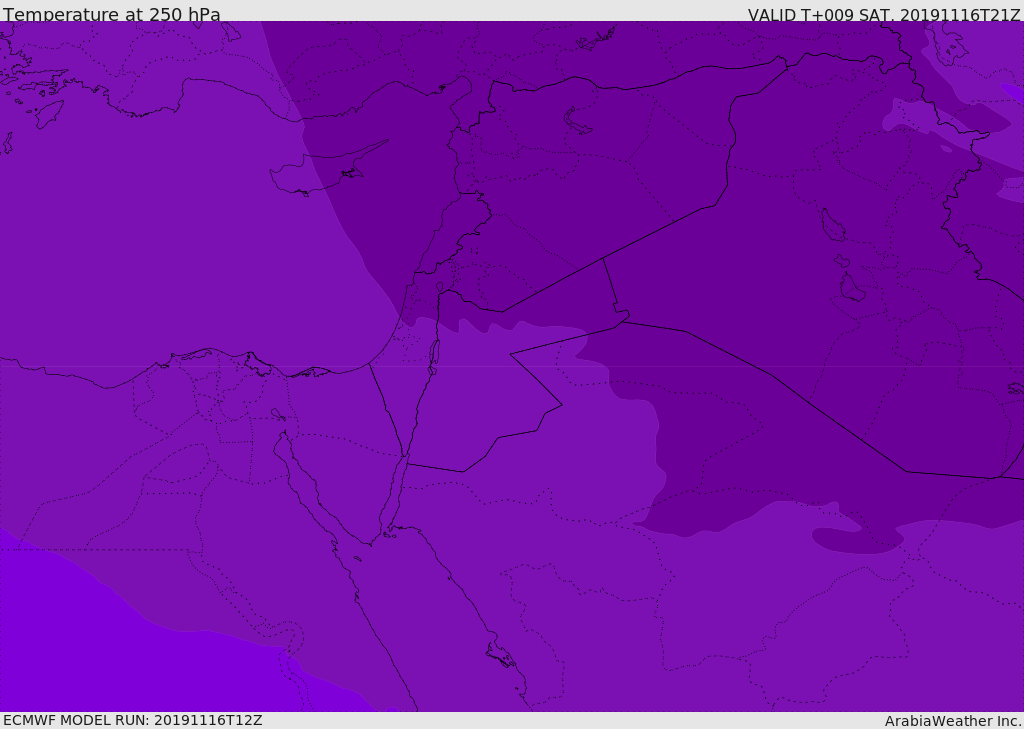Screen dimensions: 1024x729
Task: Click the ECMWF MODEL RUN footer text
Action: click(133, 720)
